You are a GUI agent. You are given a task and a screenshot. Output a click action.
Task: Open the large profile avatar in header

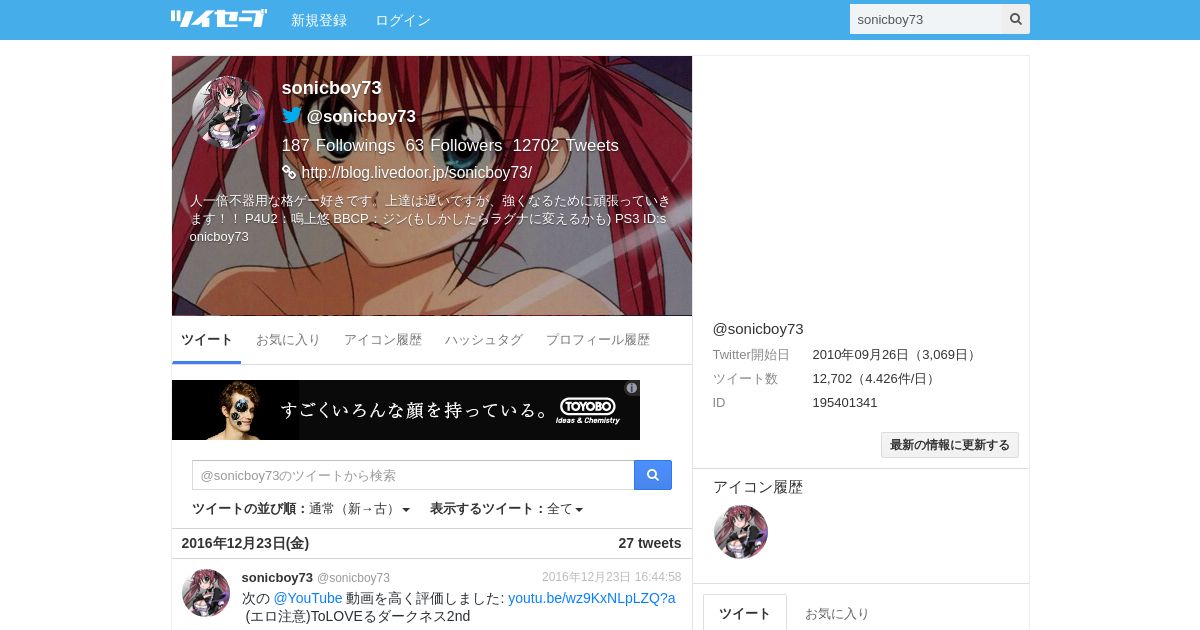pyautogui.click(x=228, y=113)
